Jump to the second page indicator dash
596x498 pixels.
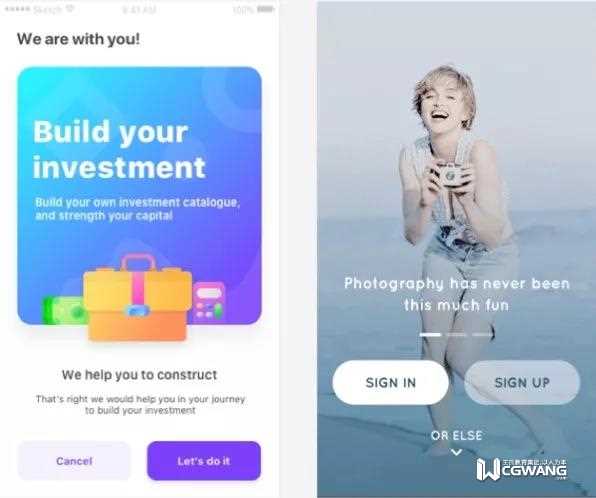[x=457, y=335]
